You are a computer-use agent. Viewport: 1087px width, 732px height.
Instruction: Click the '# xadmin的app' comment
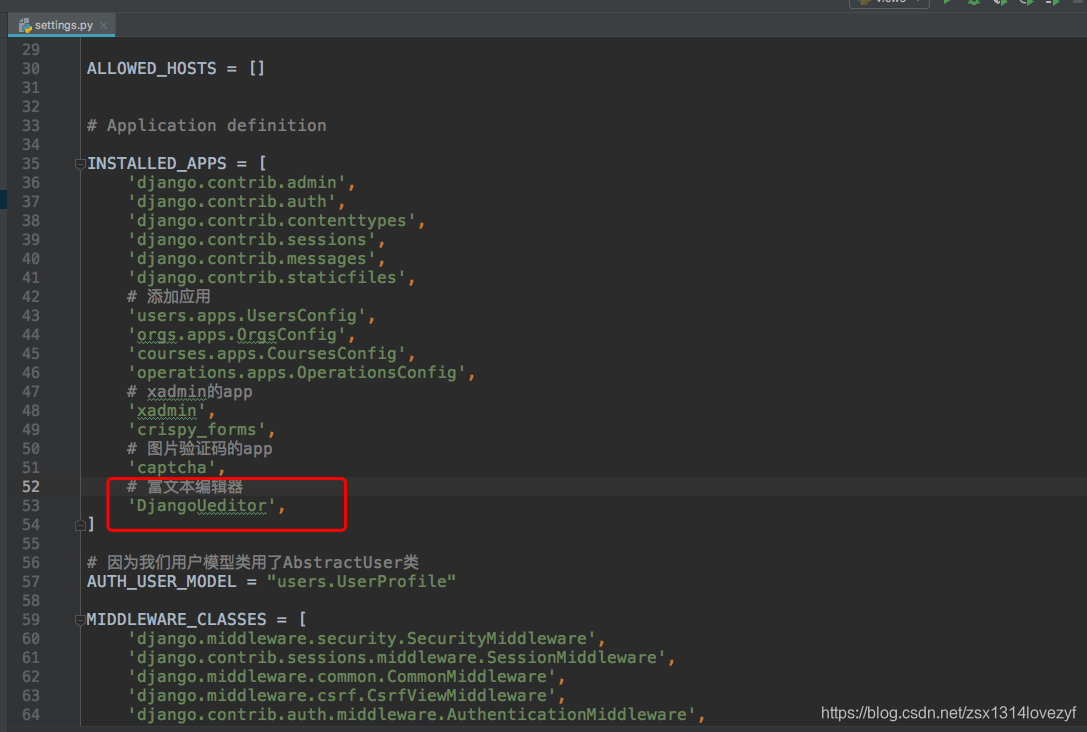pyautogui.click(x=189, y=392)
